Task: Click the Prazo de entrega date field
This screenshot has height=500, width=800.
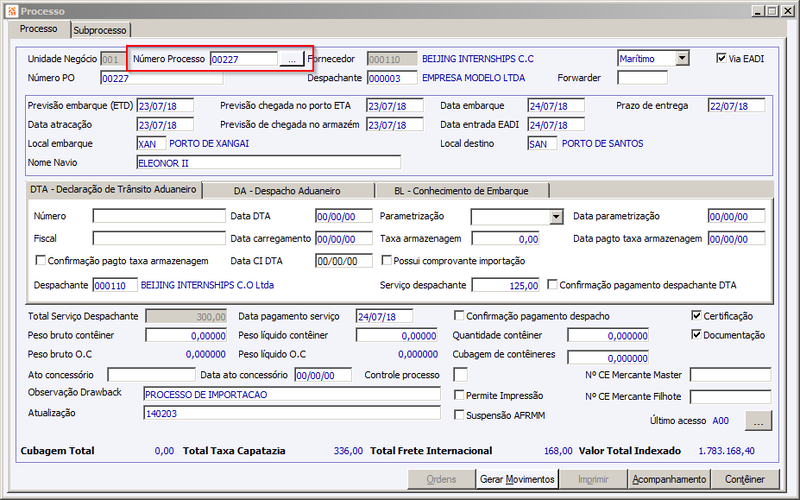Action: click(x=737, y=106)
